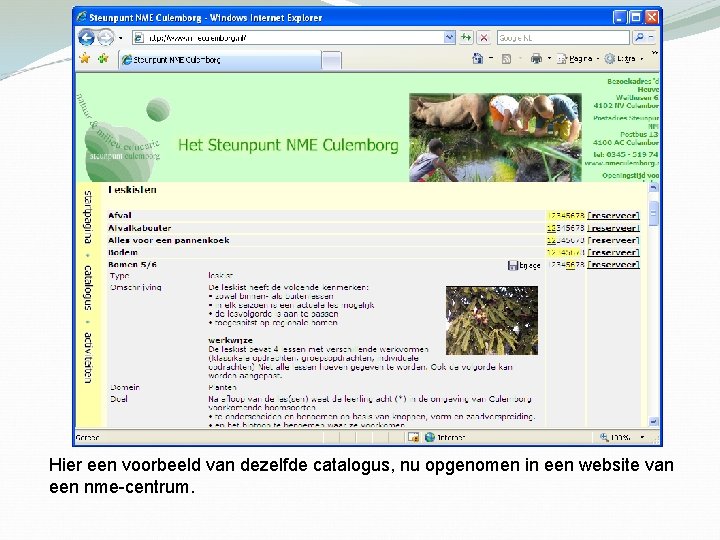Maximize the Internet Explorer window

coord(636,17)
